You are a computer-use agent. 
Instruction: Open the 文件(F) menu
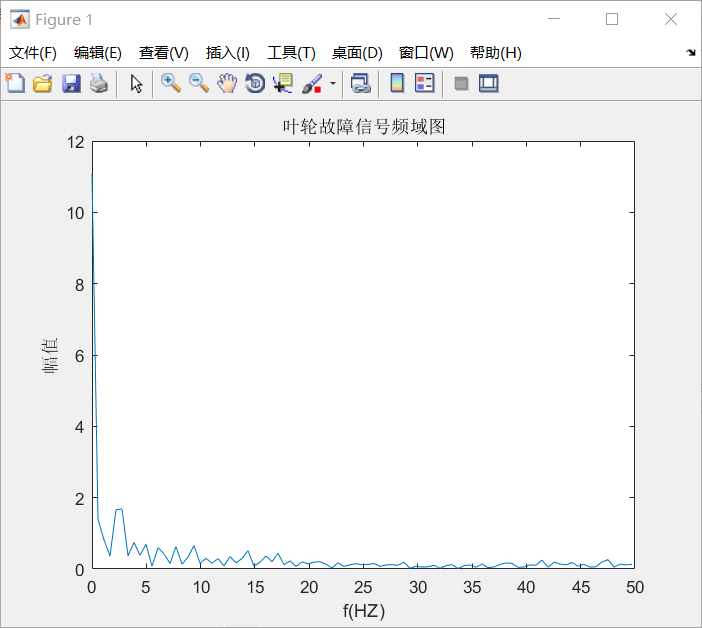click(33, 53)
